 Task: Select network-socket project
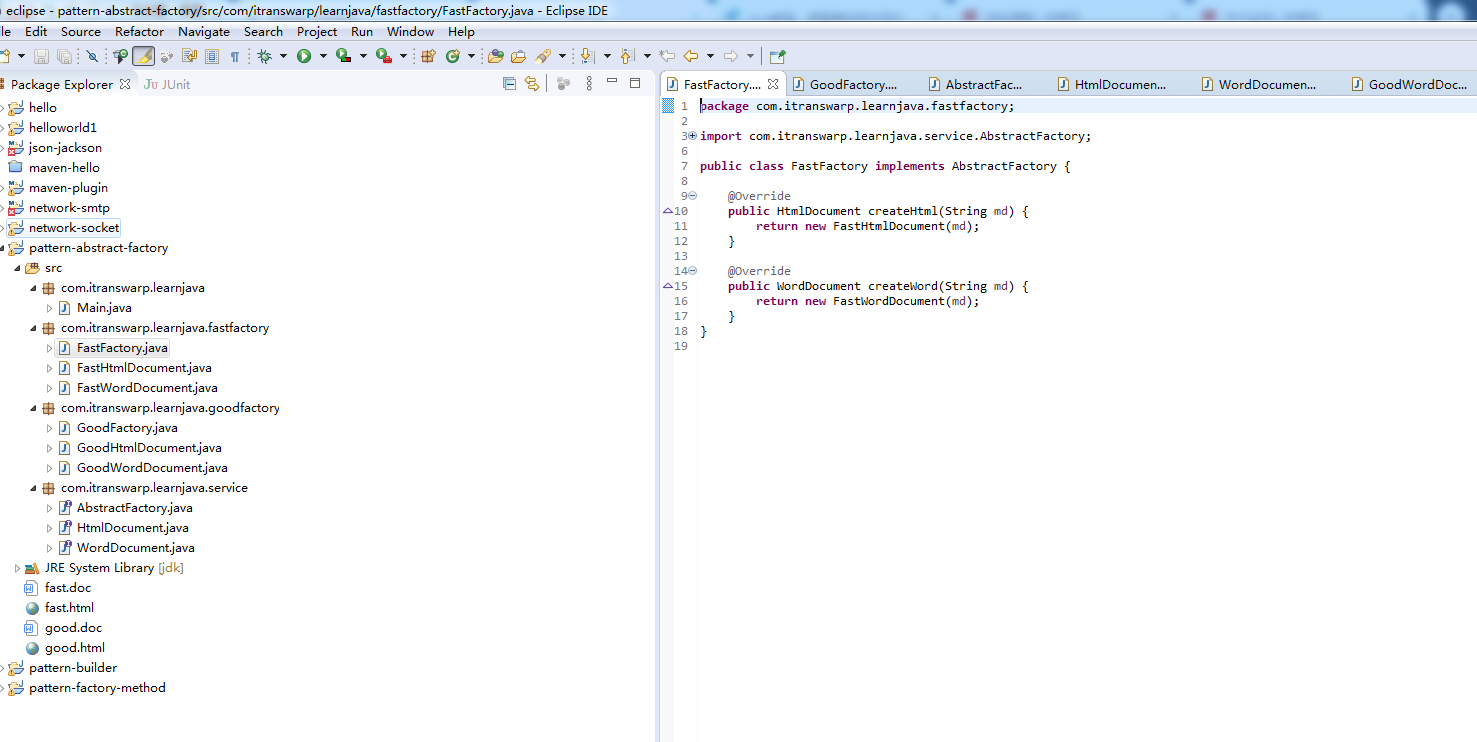[x=74, y=228]
